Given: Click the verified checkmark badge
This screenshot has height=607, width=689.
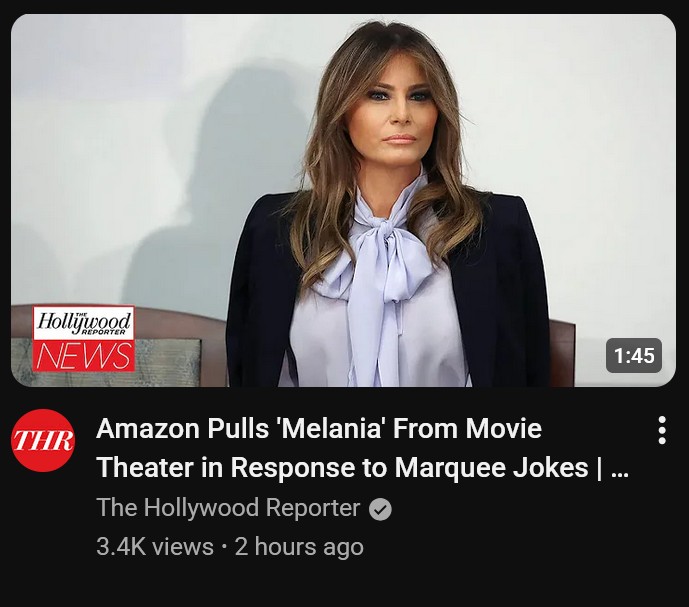Looking at the screenshot, I should pos(380,510).
